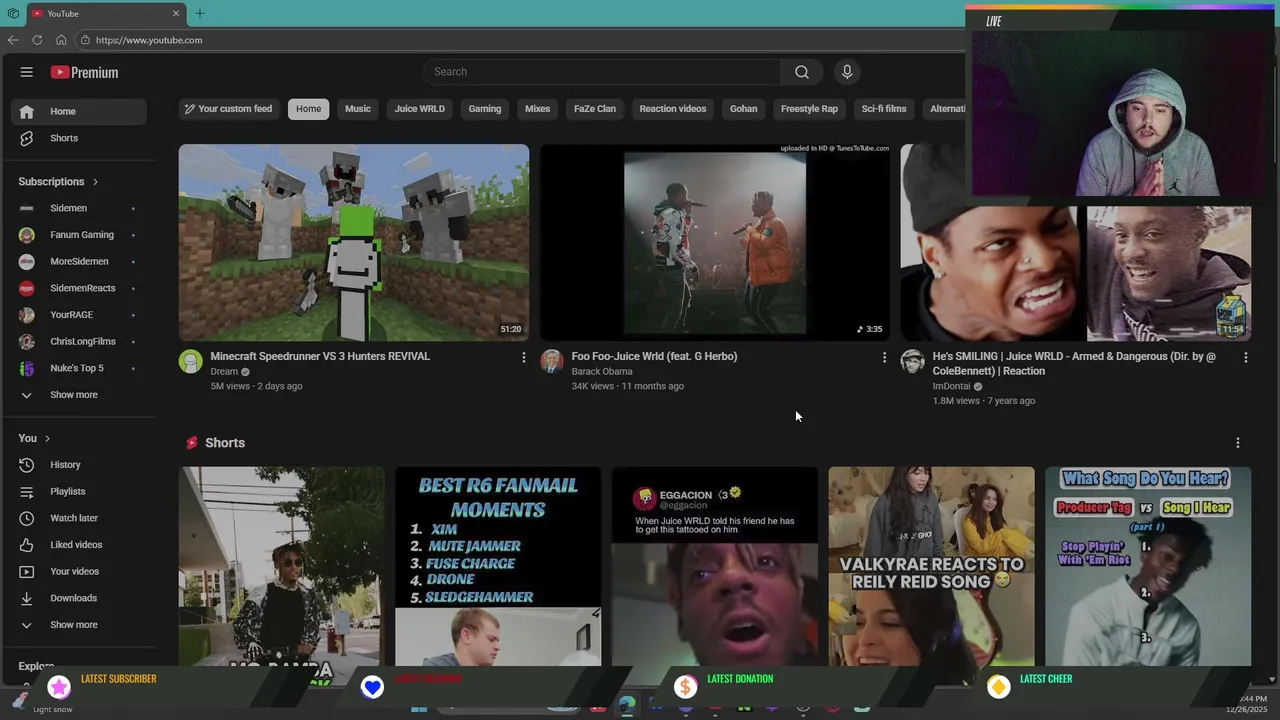This screenshot has width=1280, height=720.
Task: Open the Shorts section three-dot menu
Action: point(1237,443)
